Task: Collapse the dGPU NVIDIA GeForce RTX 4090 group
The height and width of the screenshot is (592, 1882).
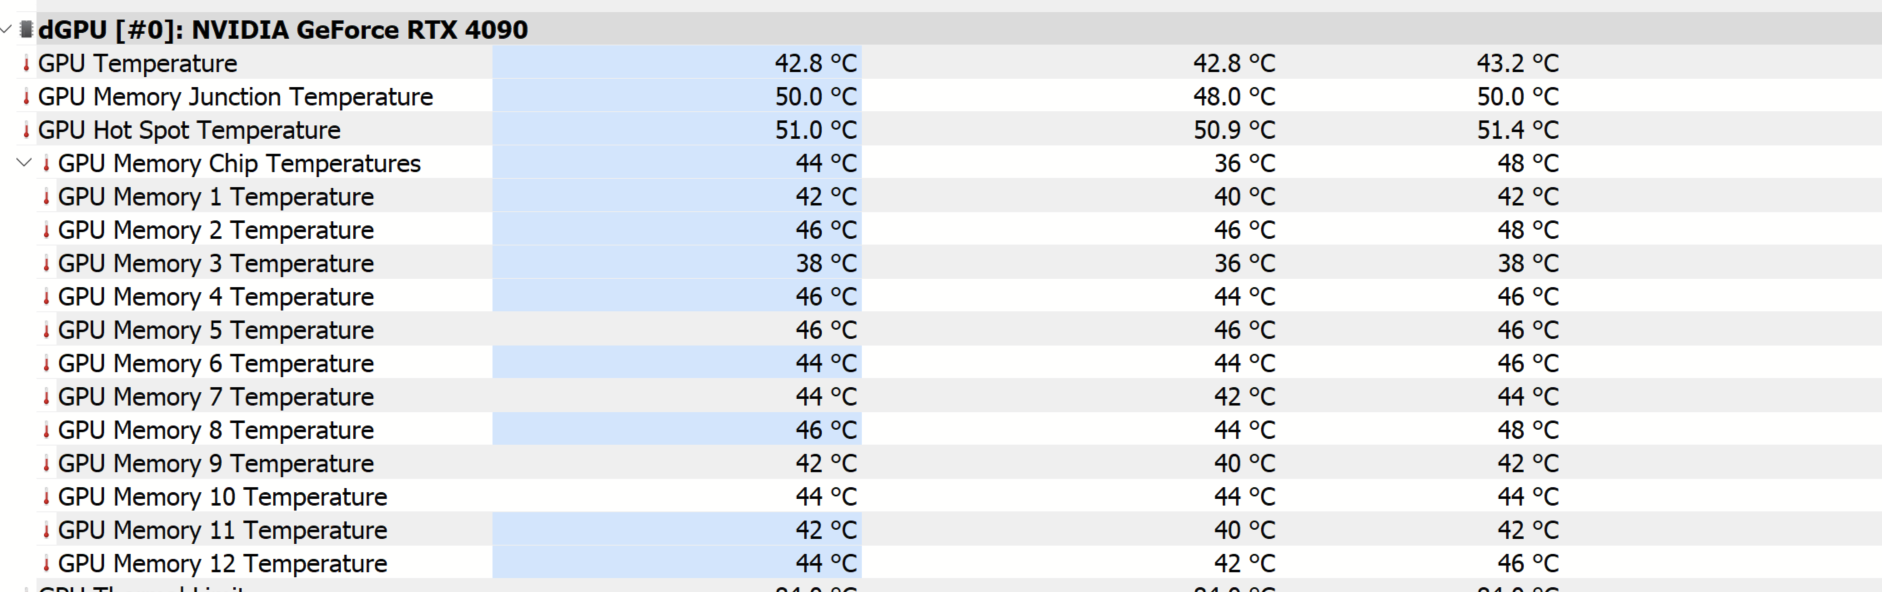Action: (x=7, y=29)
